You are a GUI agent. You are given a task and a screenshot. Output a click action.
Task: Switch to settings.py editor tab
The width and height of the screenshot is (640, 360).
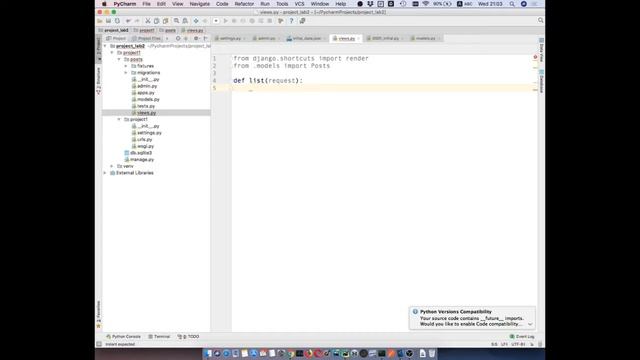point(230,38)
